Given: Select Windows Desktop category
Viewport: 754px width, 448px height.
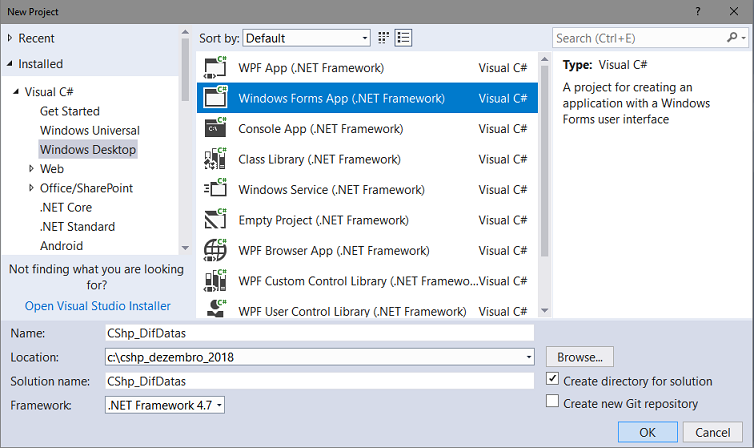Looking at the screenshot, I should pos(88,149).
